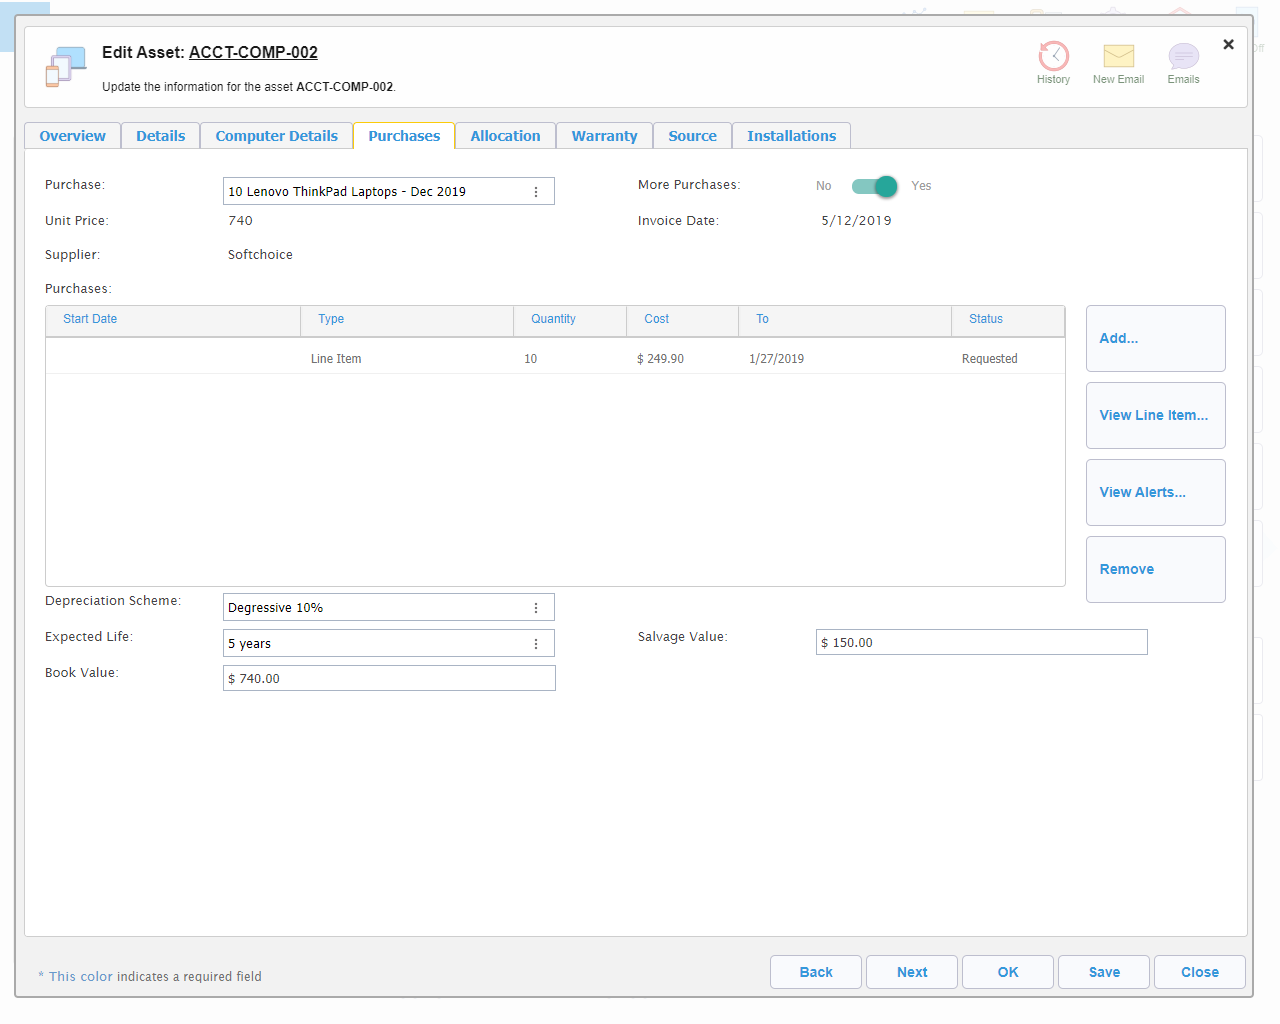Open the Emails speech bubble icon

click(x=1183, y=56)
